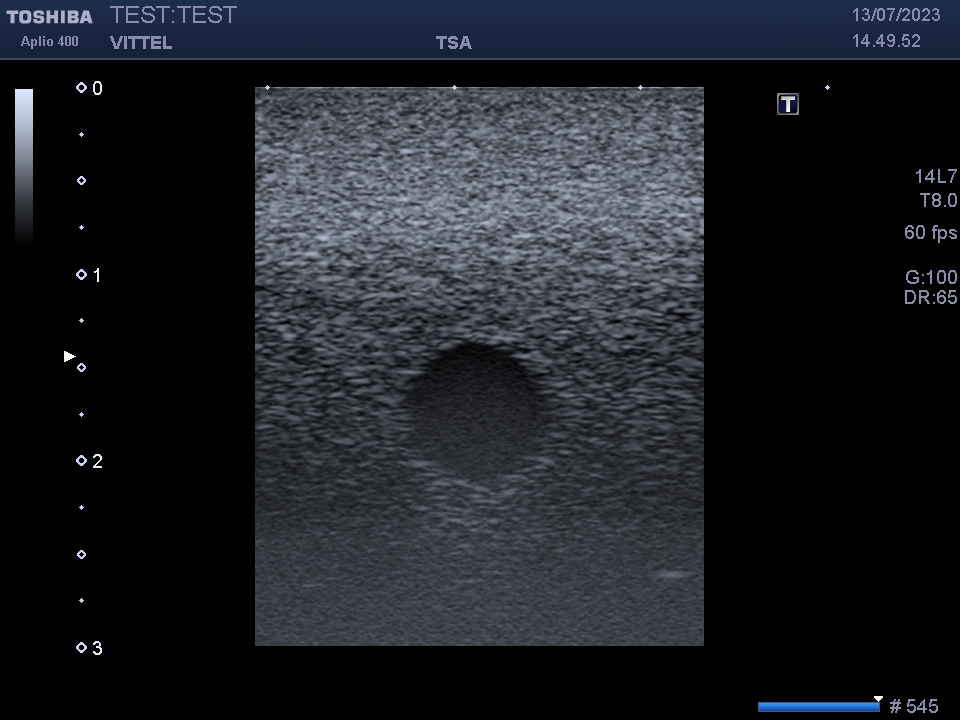
Task: Click the VITTEL study label
Action: point(140,43)
